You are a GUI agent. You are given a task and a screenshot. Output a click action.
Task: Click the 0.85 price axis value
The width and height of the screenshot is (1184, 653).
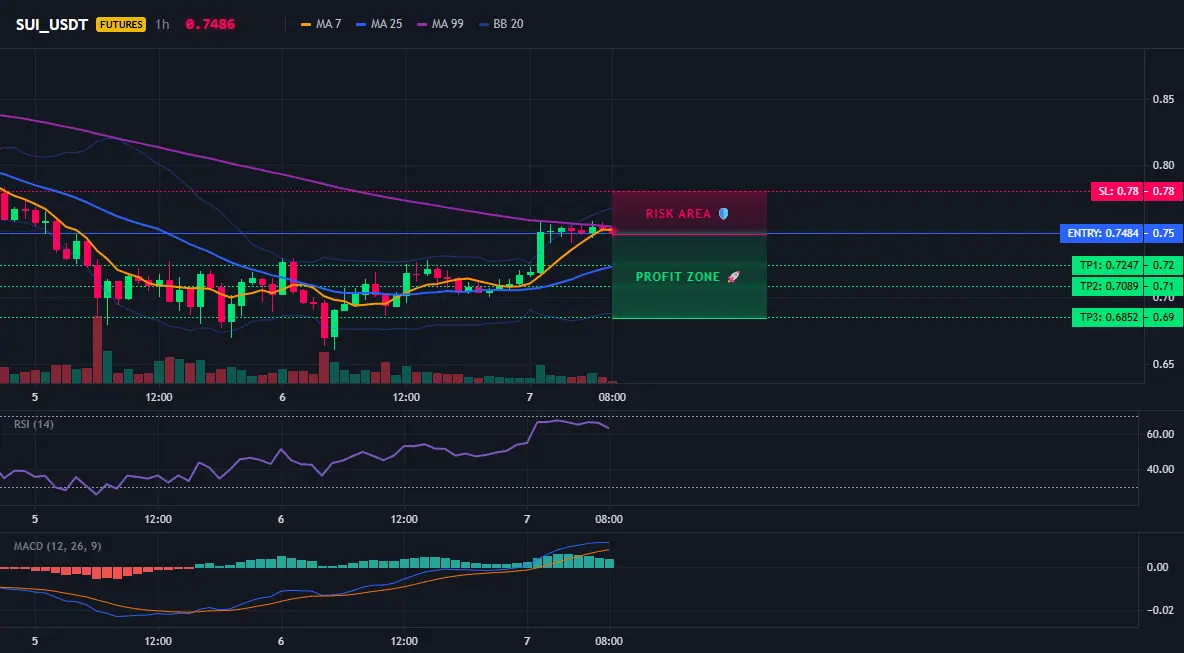[x=1164, y=100]
